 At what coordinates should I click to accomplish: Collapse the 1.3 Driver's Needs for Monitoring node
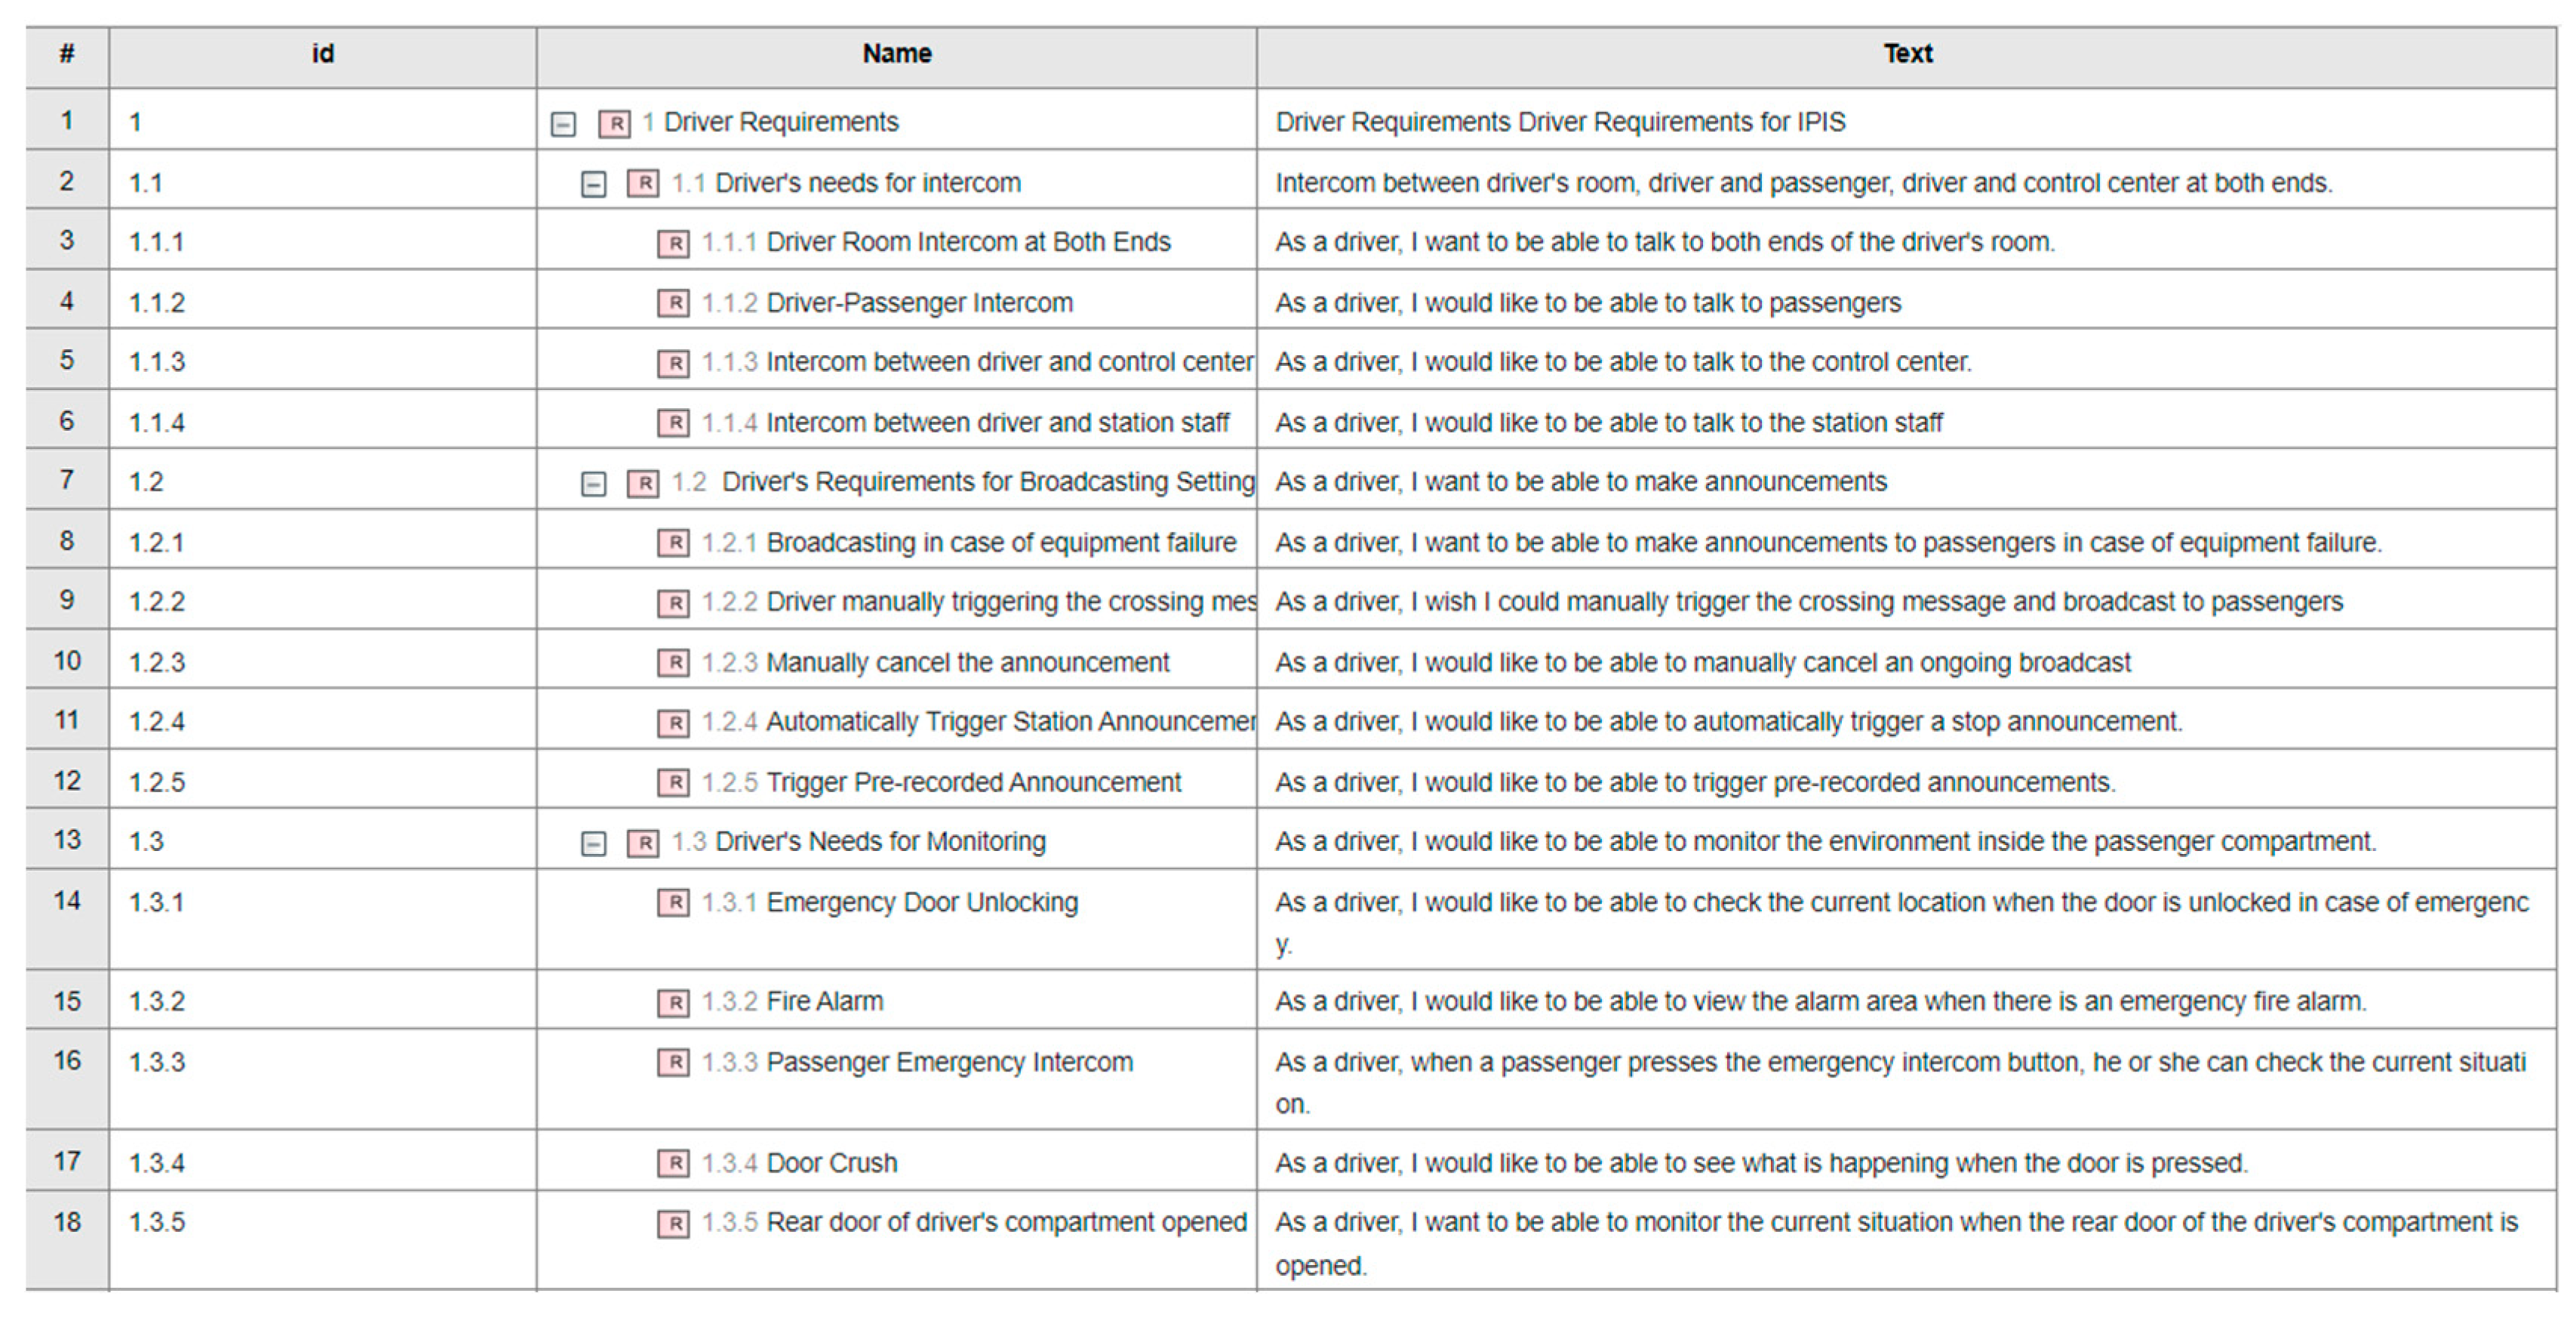point(594,843)
